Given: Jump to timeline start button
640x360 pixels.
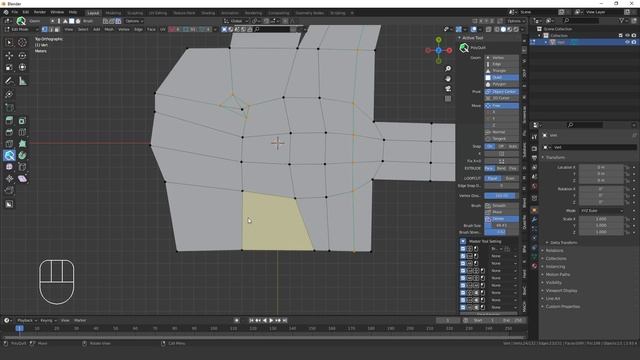Looking at the screenshot, I should (251, 320).
